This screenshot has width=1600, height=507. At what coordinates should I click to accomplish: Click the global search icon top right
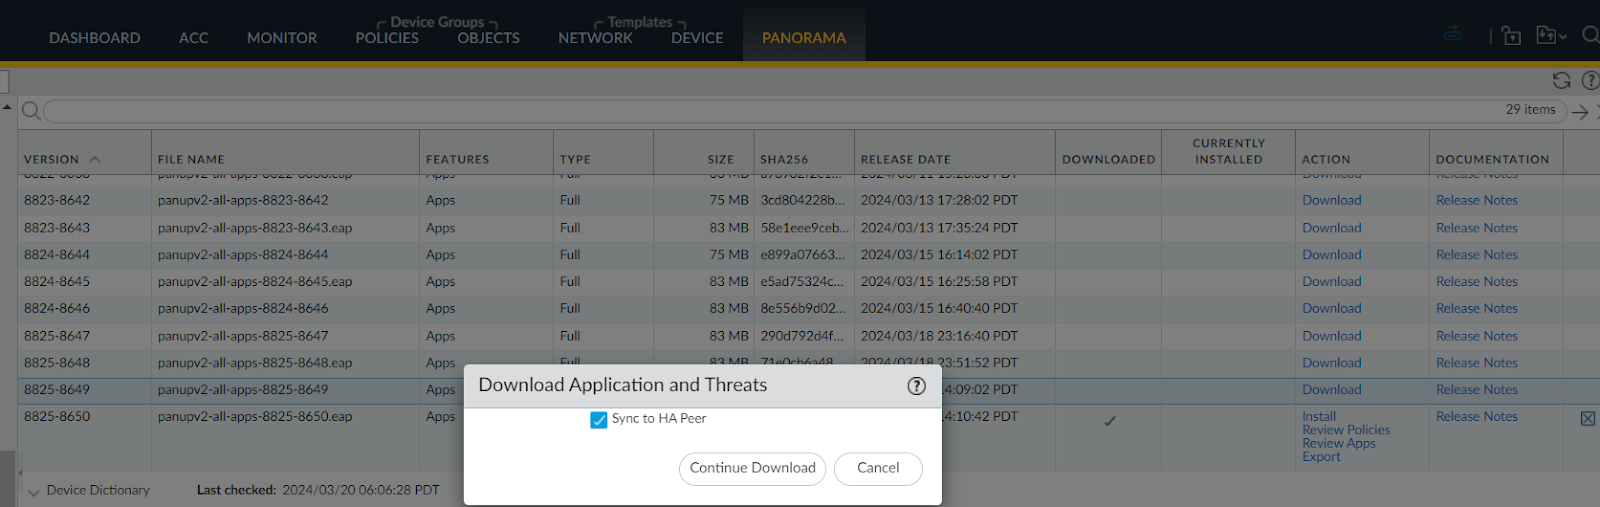1590,36
